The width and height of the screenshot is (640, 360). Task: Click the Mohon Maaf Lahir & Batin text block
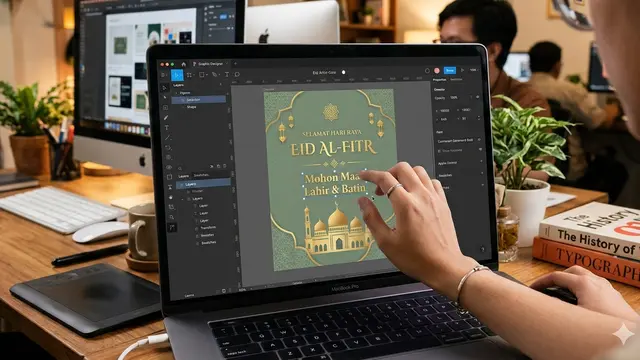[335, 184]
